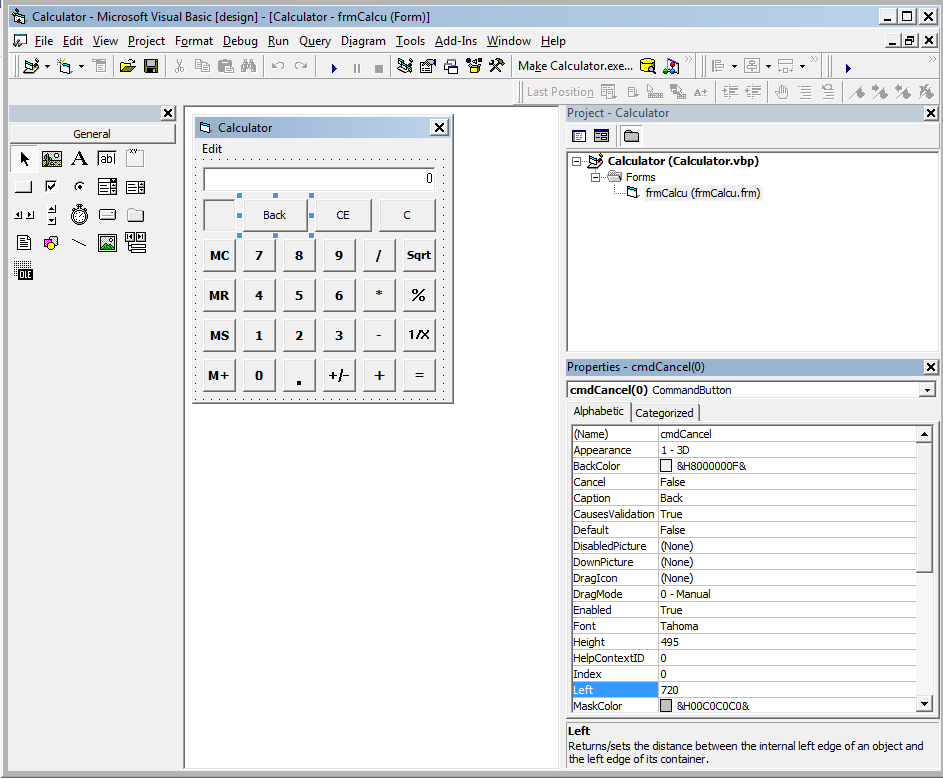This screenshot has width=943, height=783.
Task: Click the General toolbox tab button
Action: point(92,134)
